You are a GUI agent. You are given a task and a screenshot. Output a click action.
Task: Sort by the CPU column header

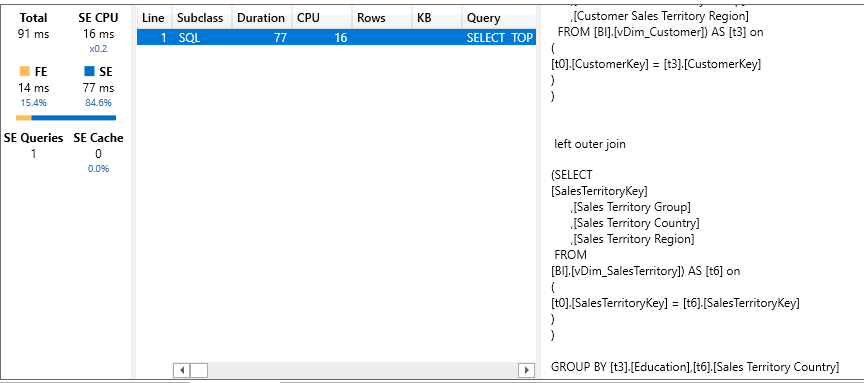click(x=322, y=18)
